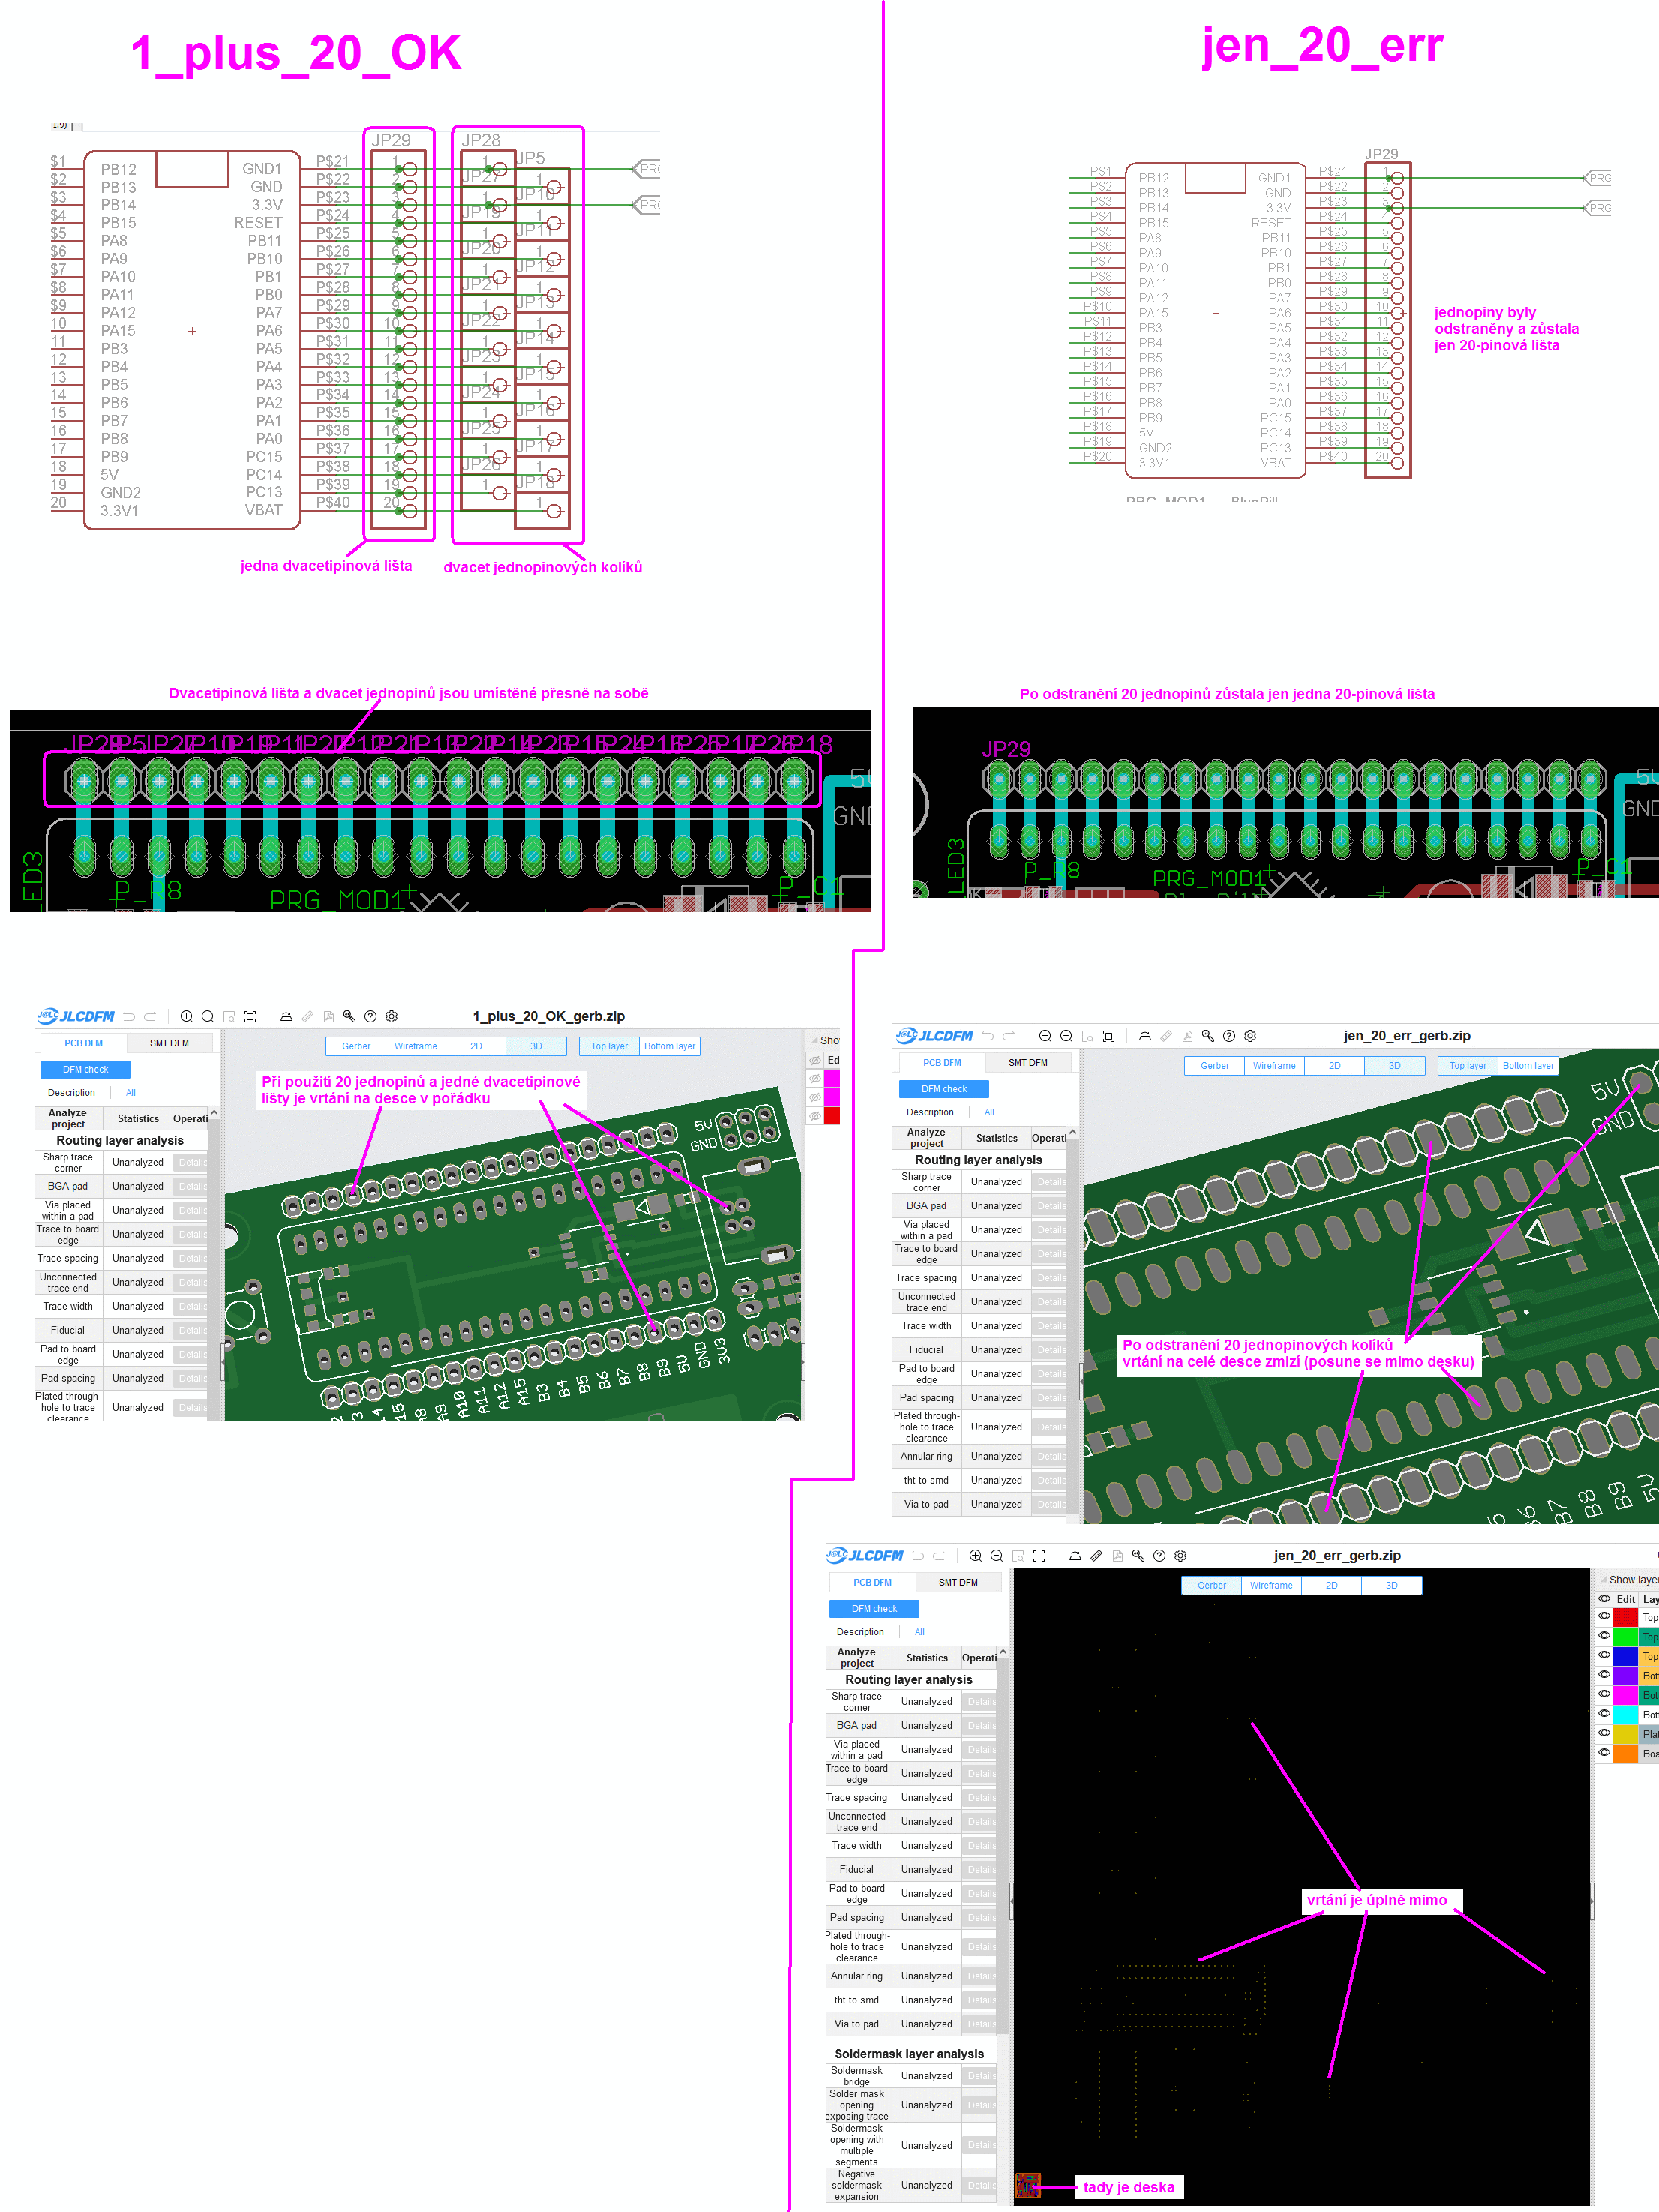Click fit-to-screen icon in 1_plus_20_OK_gerb.zip window
Viewport: 1659px width, 2212px height.
250,1016
